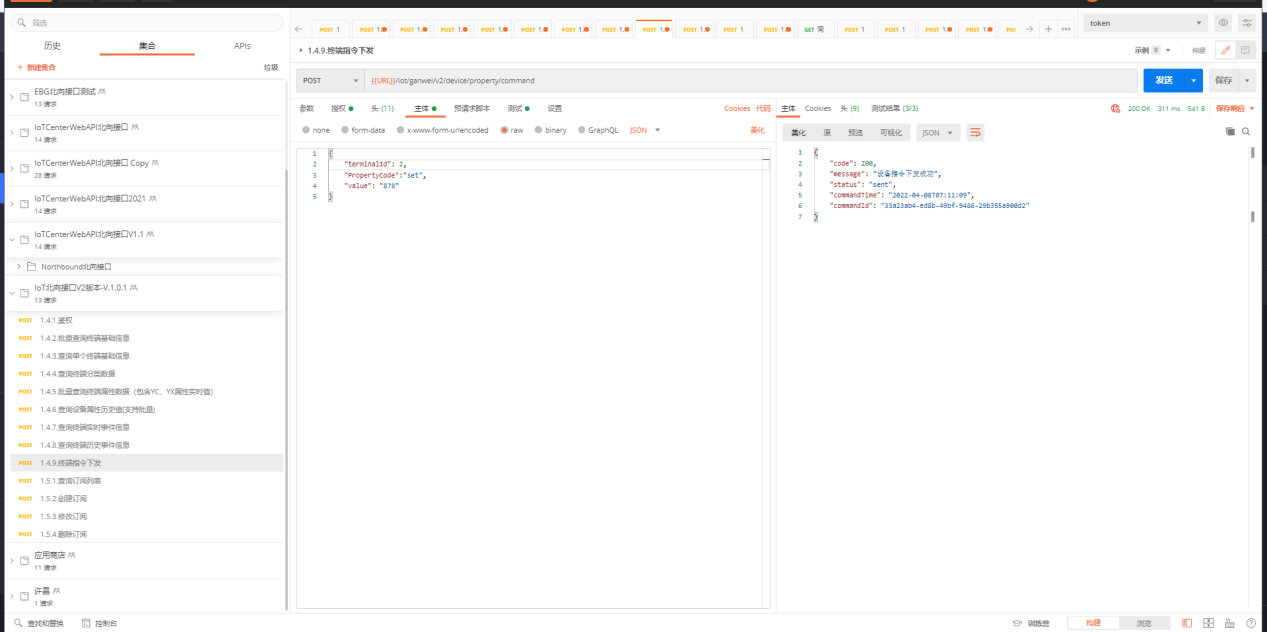Open the POST method dropdown
1267x632 pixels.
pos(329,80)
